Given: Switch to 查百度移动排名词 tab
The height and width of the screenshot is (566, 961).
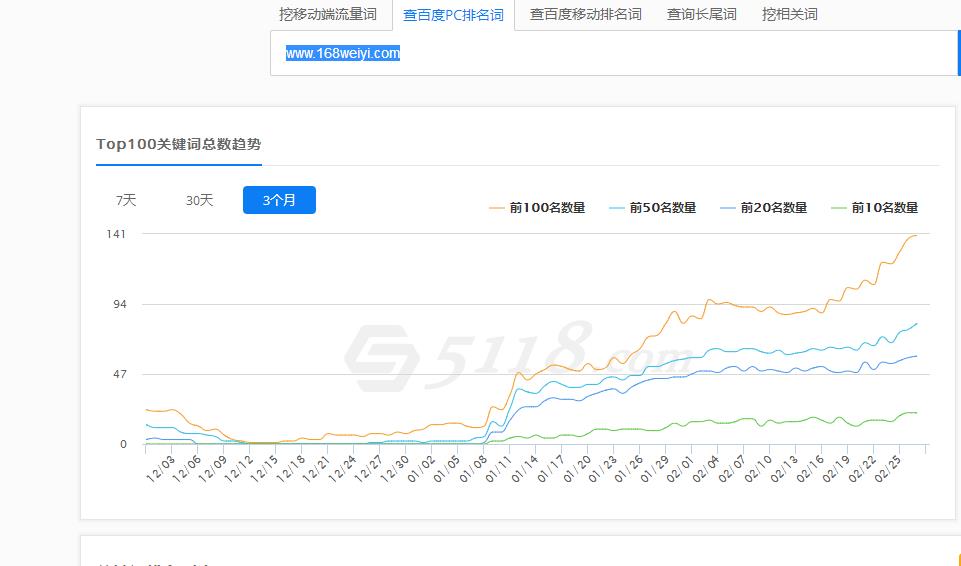Looking at the screenshot, I should click(585, 14).
